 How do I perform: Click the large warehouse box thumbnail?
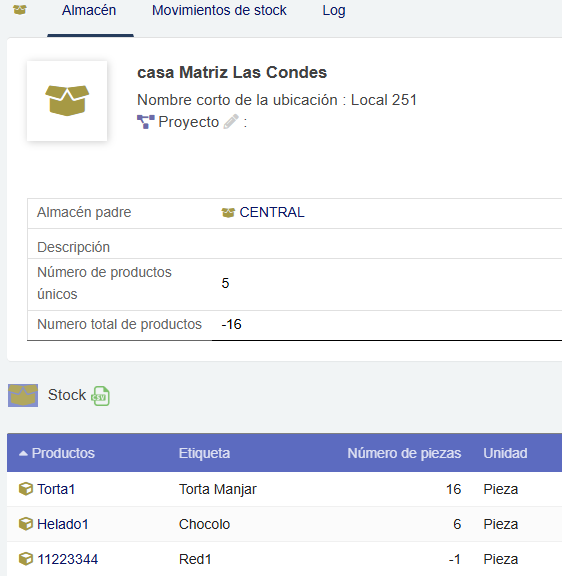[67, 101]
